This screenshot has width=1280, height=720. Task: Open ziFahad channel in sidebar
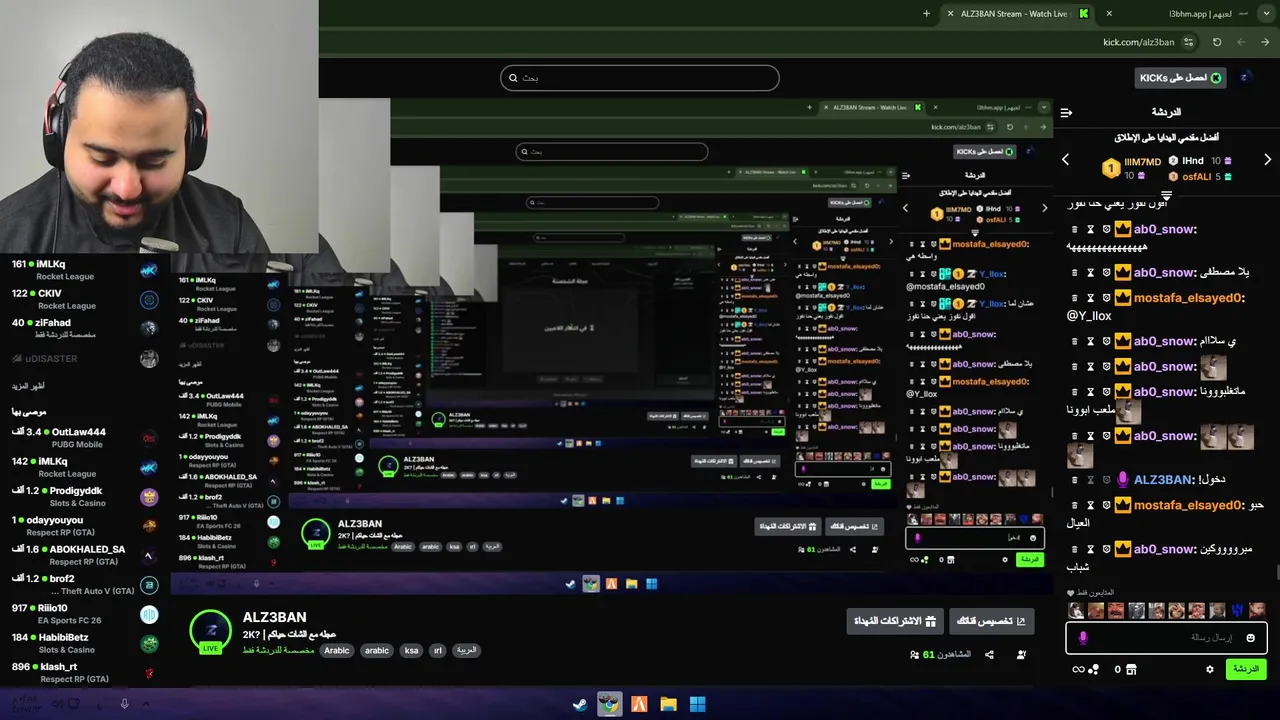pos(85,328)
